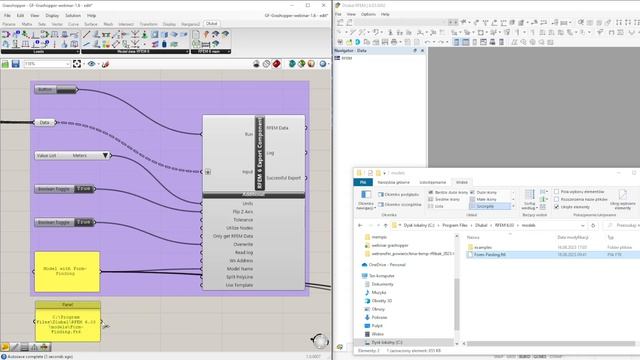The height and width of the screenshot is (360, 640).
Task: Click the Explorer search field
Action: click(x=622, y=225)
